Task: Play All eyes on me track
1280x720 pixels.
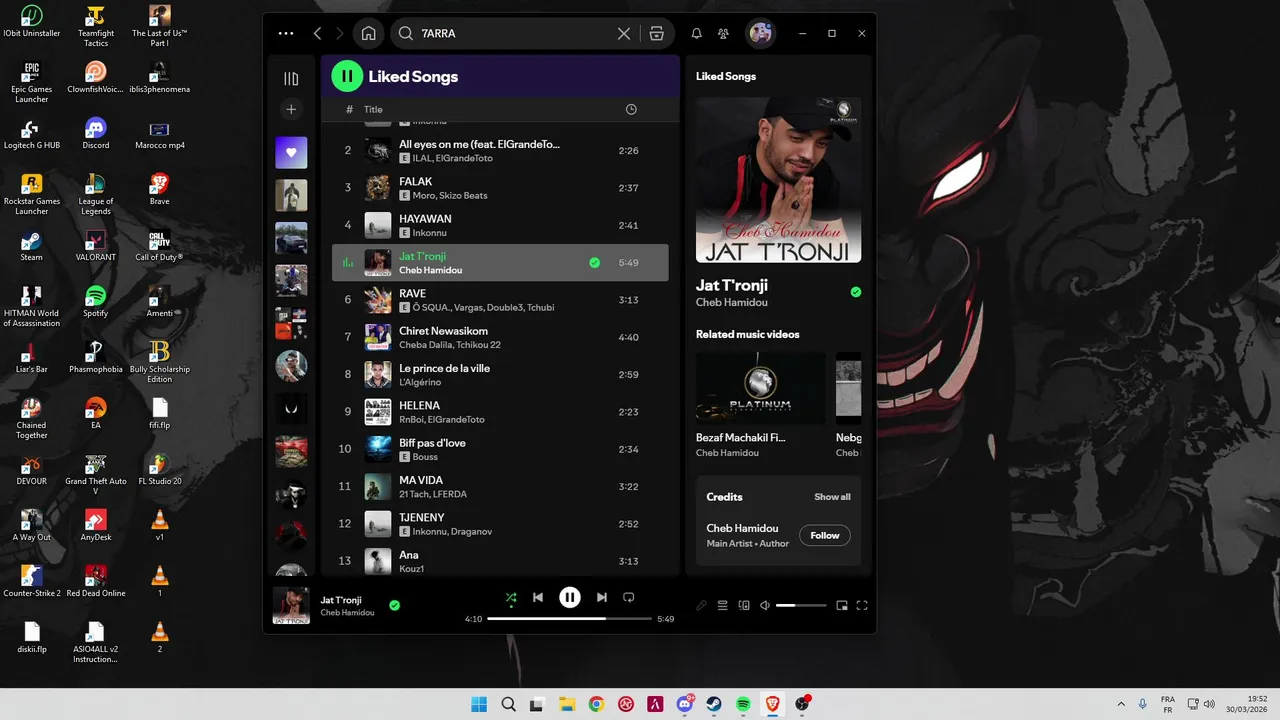Action: 500,150
